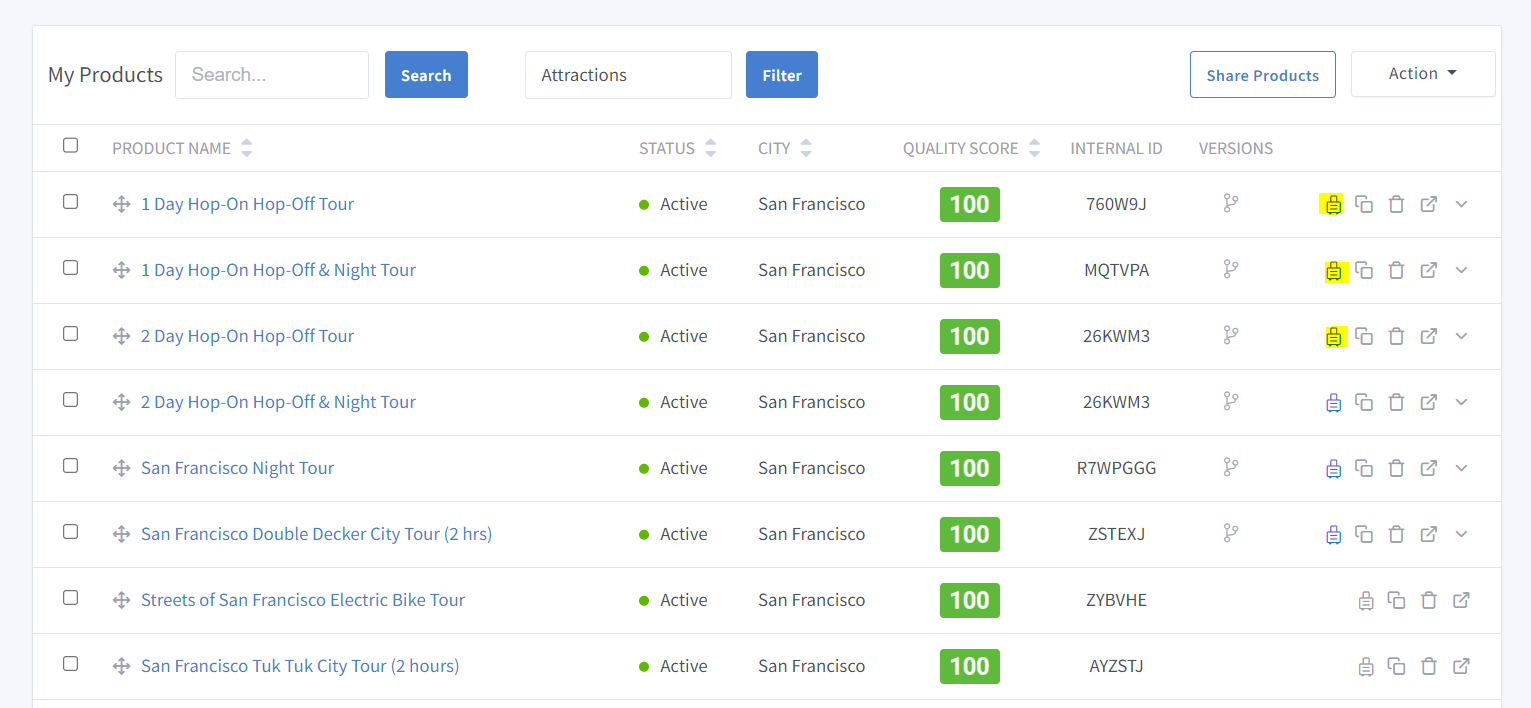Open the 2 Day Hop-On Hop-Off & Night Tour link
Screen dimensions: 1531x708
[x=278, y=402]
